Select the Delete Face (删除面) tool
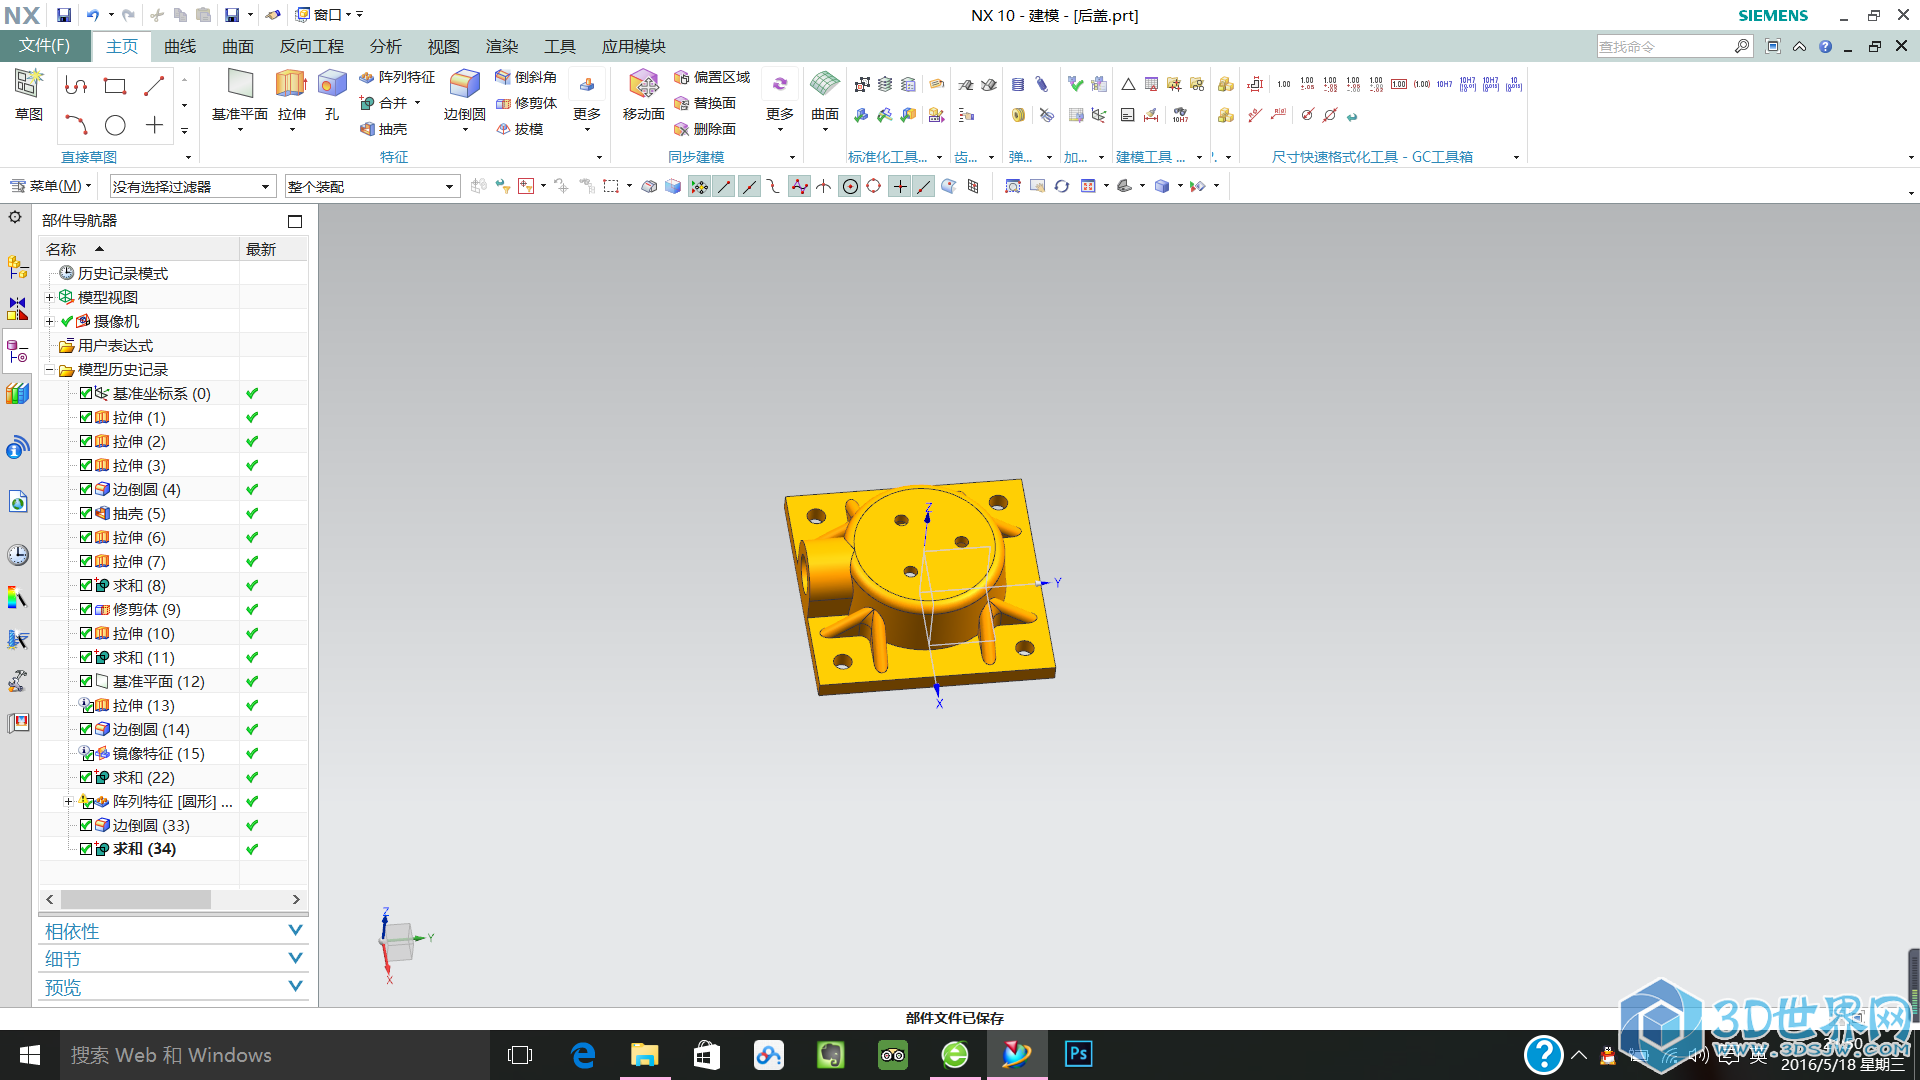The width and height of the screenshot is (1920, 1080). point(704,129)
